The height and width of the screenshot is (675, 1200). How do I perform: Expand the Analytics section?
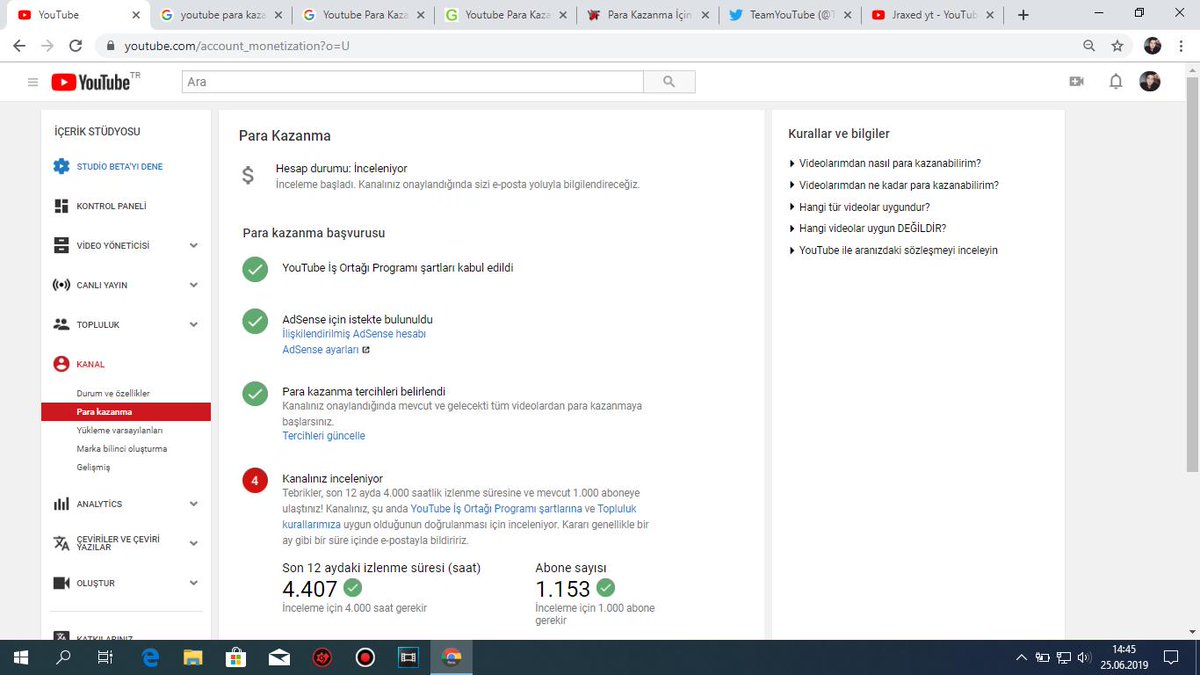(x=194, y=504)
